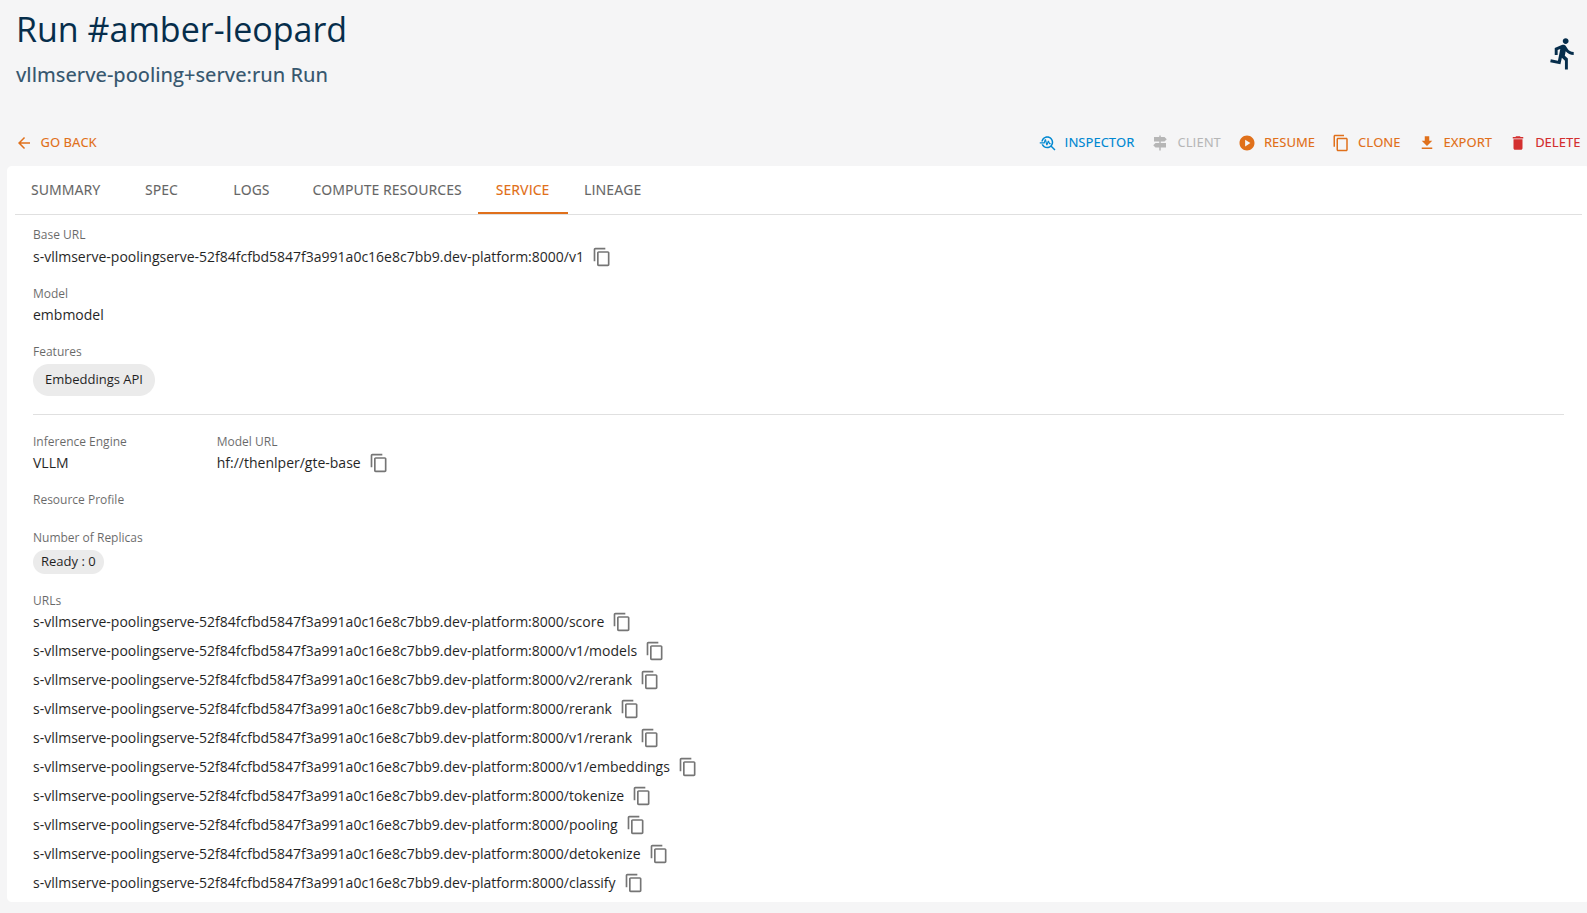Copy the Base URL to clipboard
The height and width of the screenshot is (913, 1587).
[x=602, y=258]
